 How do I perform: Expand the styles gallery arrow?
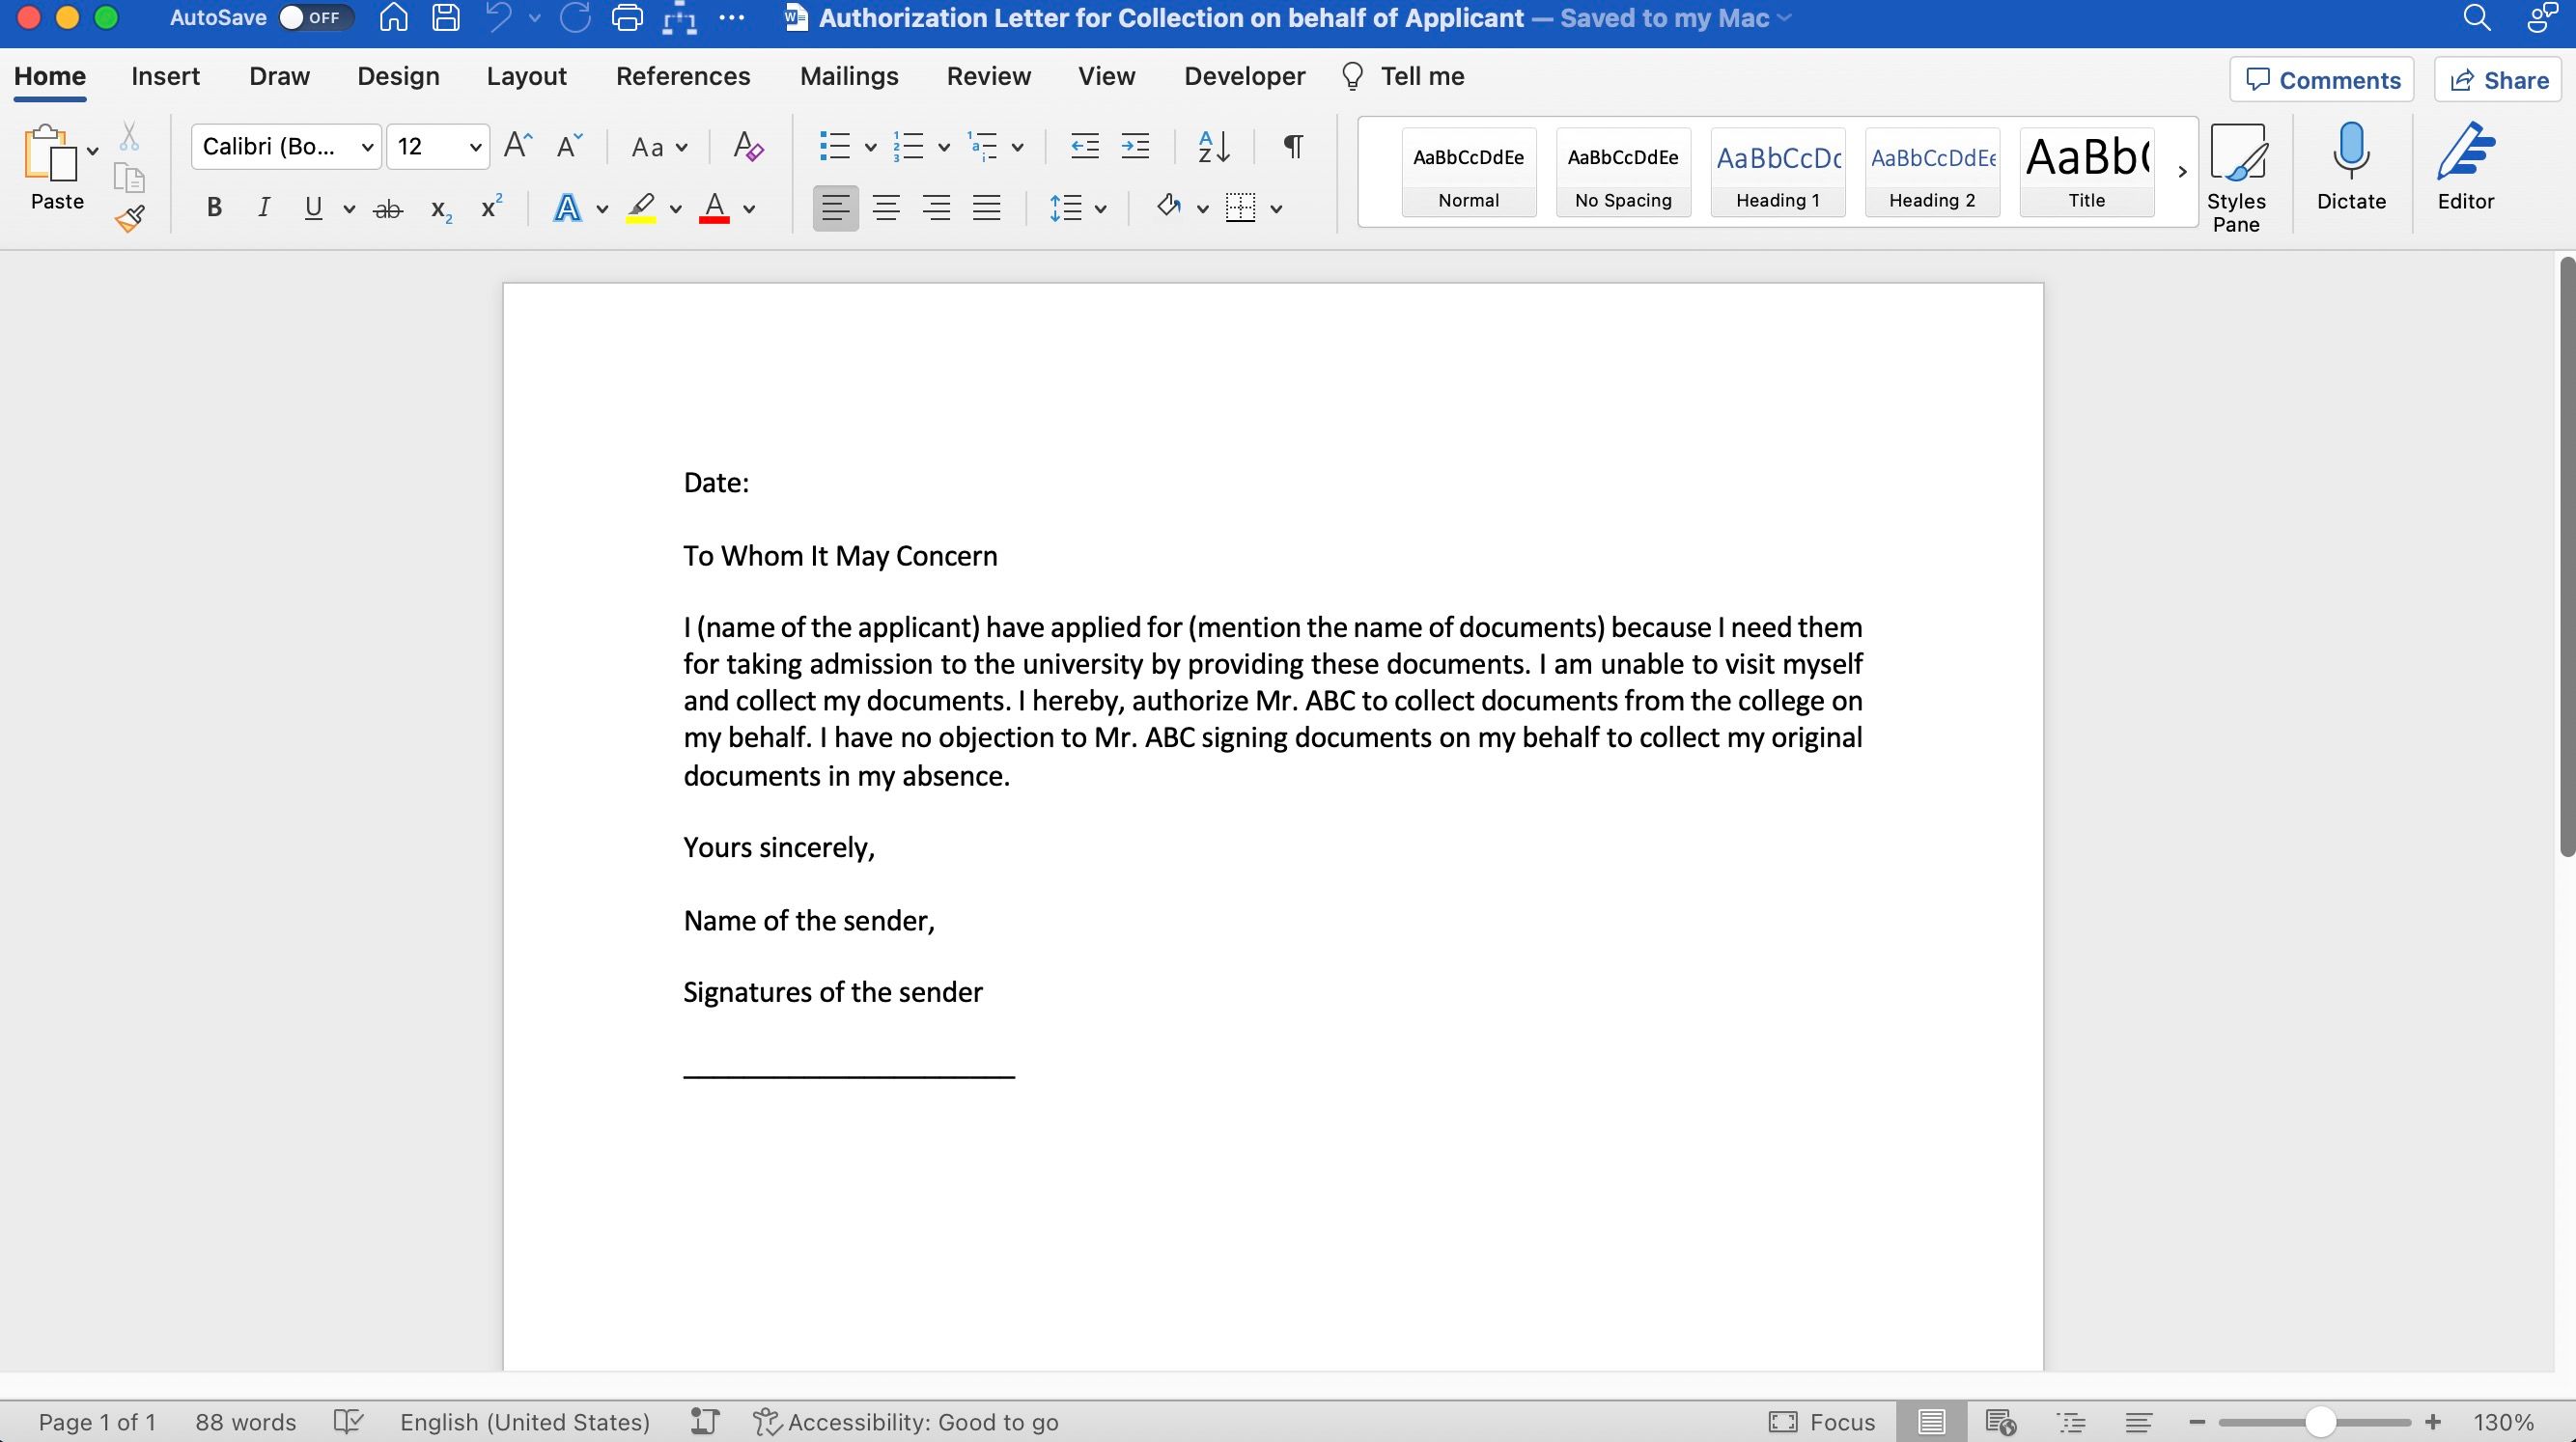tap(2182, 172)
